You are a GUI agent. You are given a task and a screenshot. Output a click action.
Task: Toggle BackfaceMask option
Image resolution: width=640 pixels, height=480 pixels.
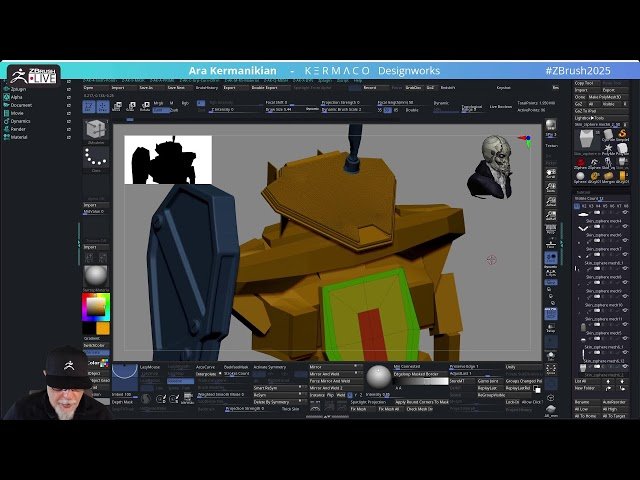236,367
